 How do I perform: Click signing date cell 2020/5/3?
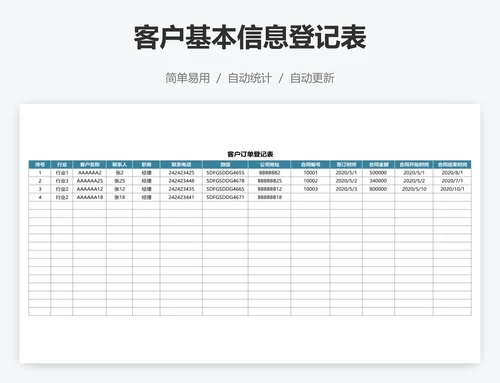[346, 189]
